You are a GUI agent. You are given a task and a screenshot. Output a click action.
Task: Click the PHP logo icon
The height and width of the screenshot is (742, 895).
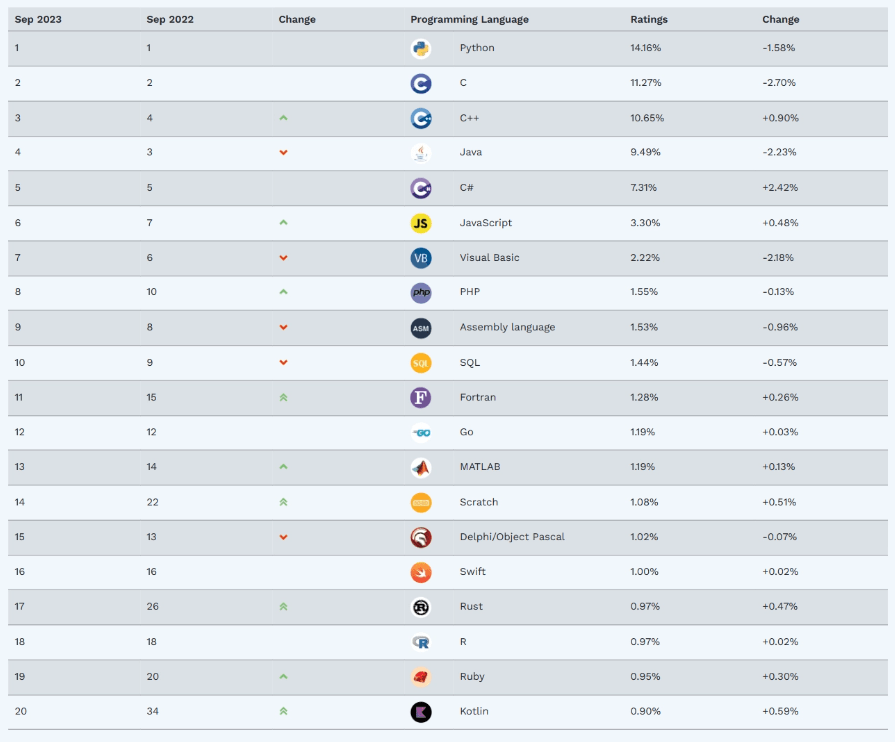421,293
